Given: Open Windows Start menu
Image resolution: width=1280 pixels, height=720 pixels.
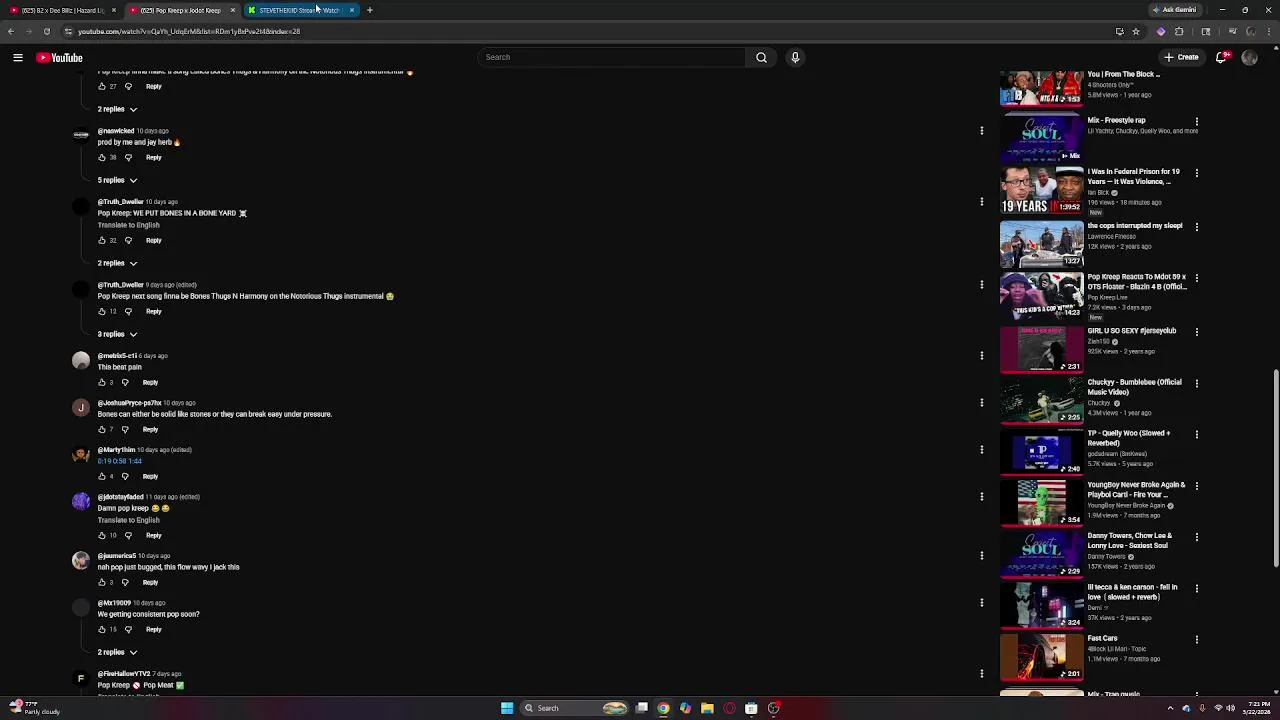Looking at the screenshot, I should (x=507, y=708).
